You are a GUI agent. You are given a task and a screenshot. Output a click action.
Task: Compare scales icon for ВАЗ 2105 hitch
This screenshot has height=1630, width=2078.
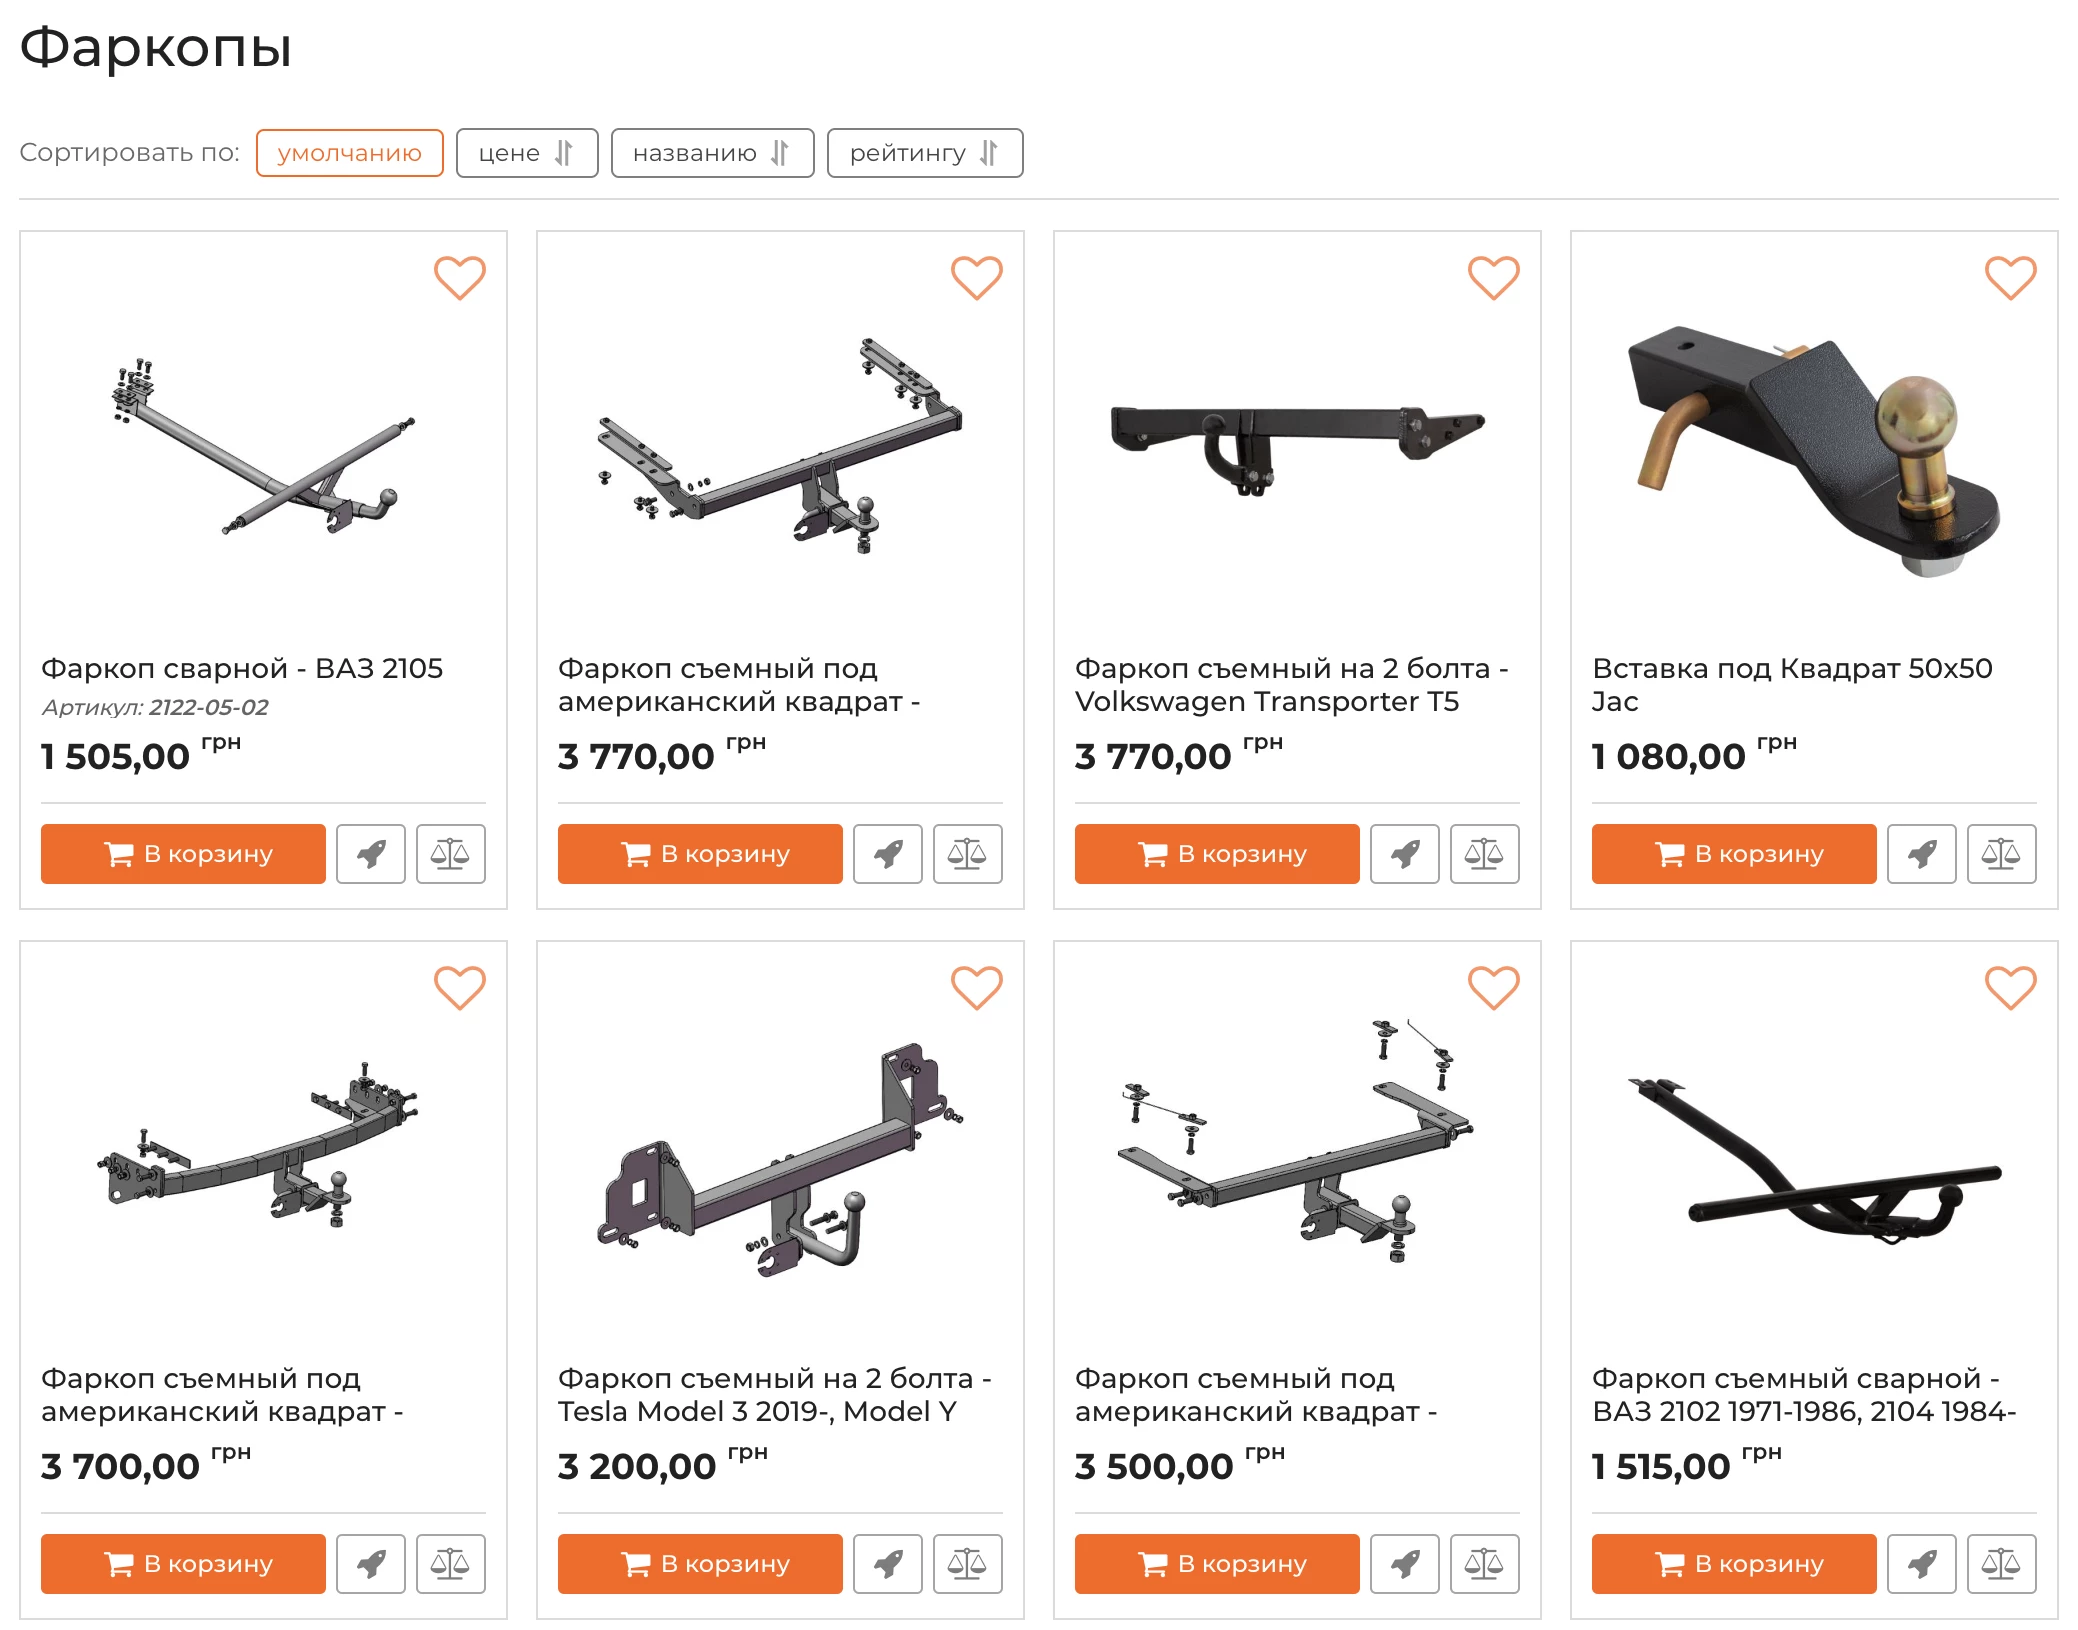(451, 854)
